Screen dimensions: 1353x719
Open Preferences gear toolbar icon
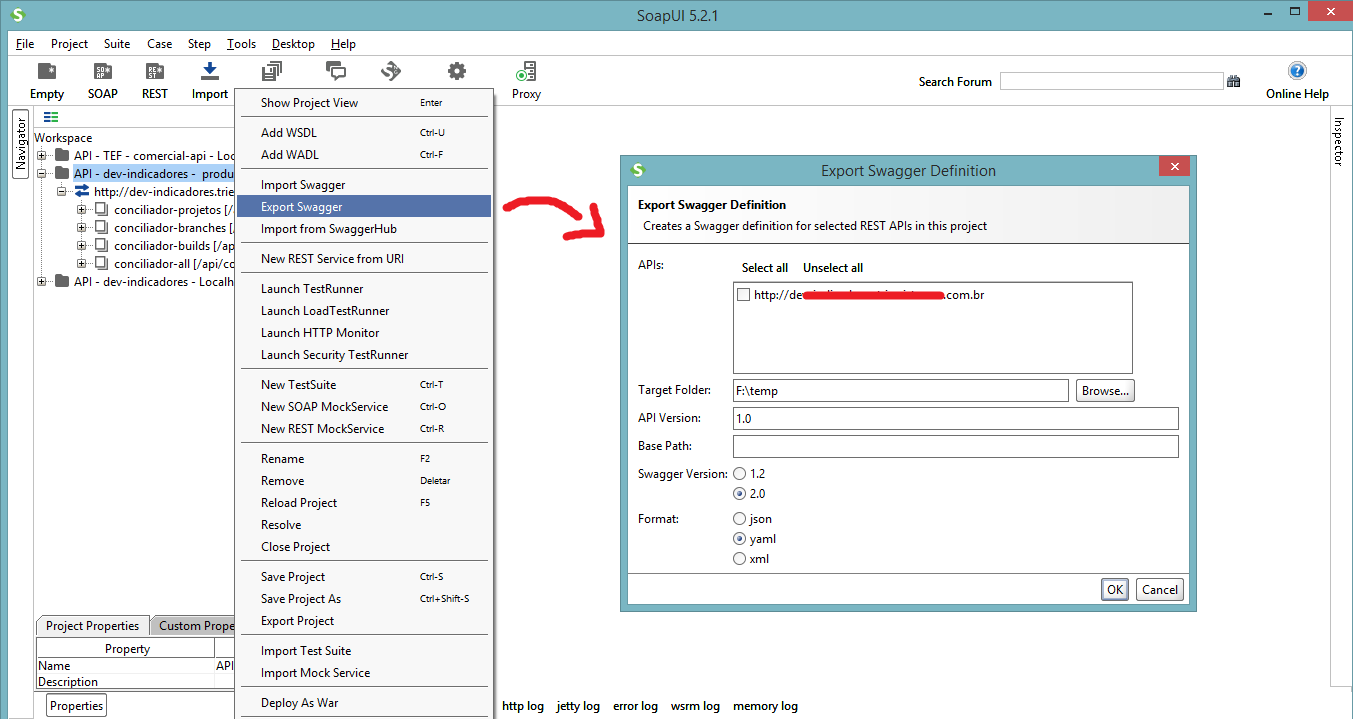click(457, 71)
